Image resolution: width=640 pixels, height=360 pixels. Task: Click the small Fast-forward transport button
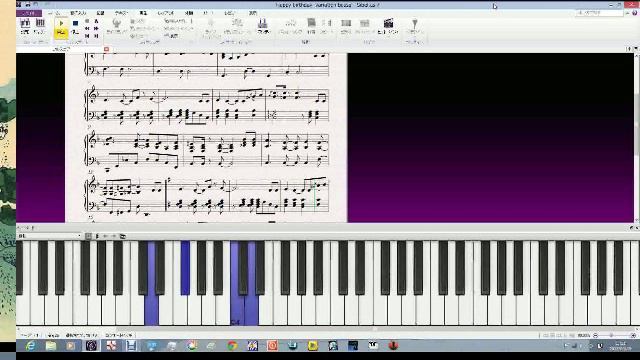tap(96, 29)
